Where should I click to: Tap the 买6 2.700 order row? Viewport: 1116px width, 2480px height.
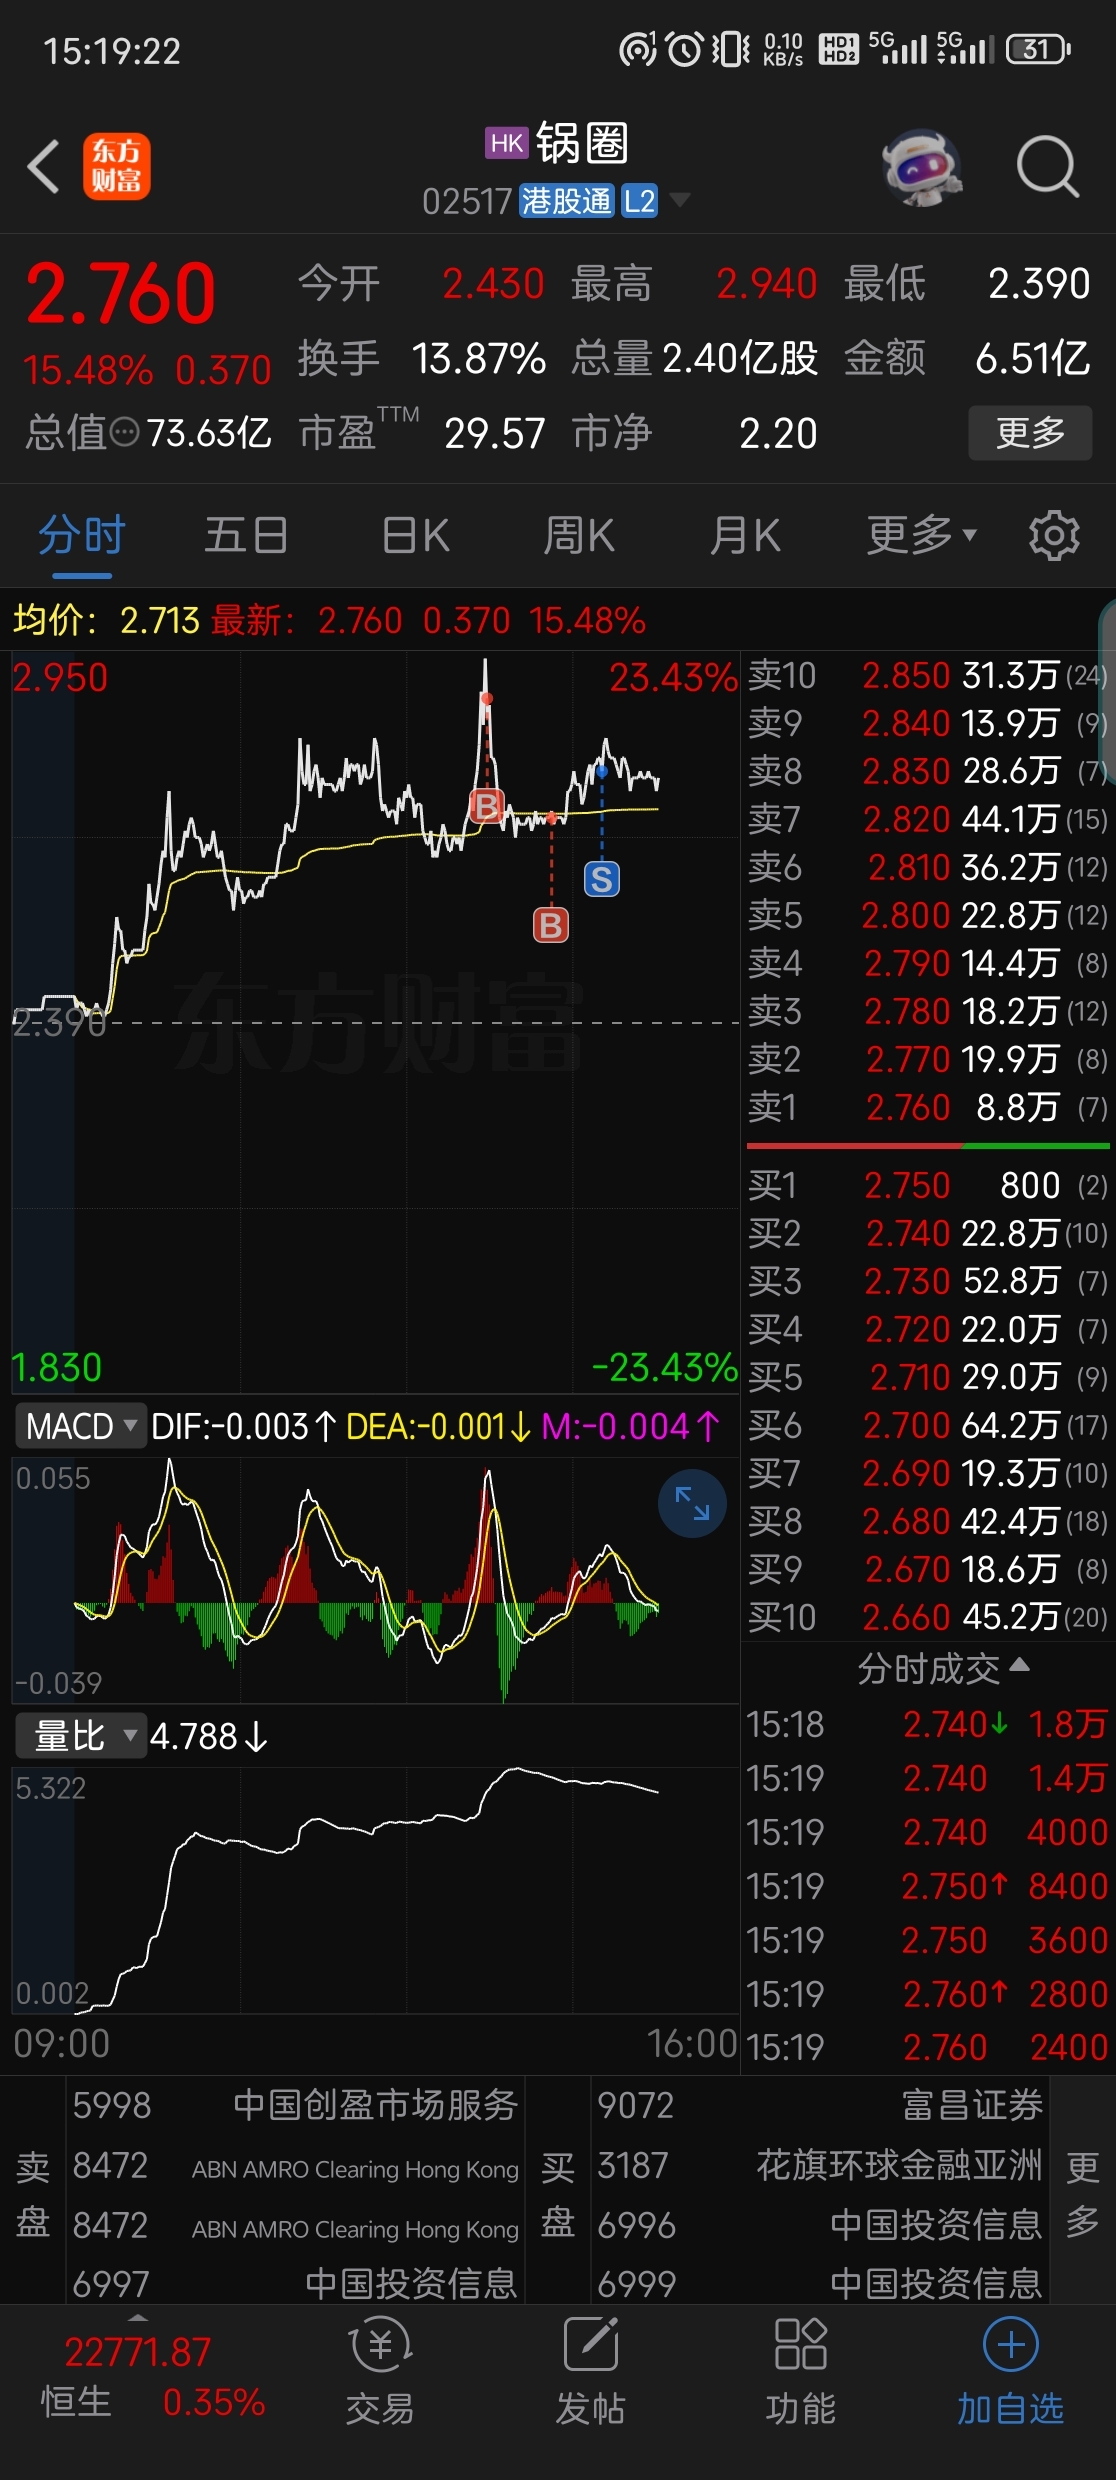pos(928,1425)
